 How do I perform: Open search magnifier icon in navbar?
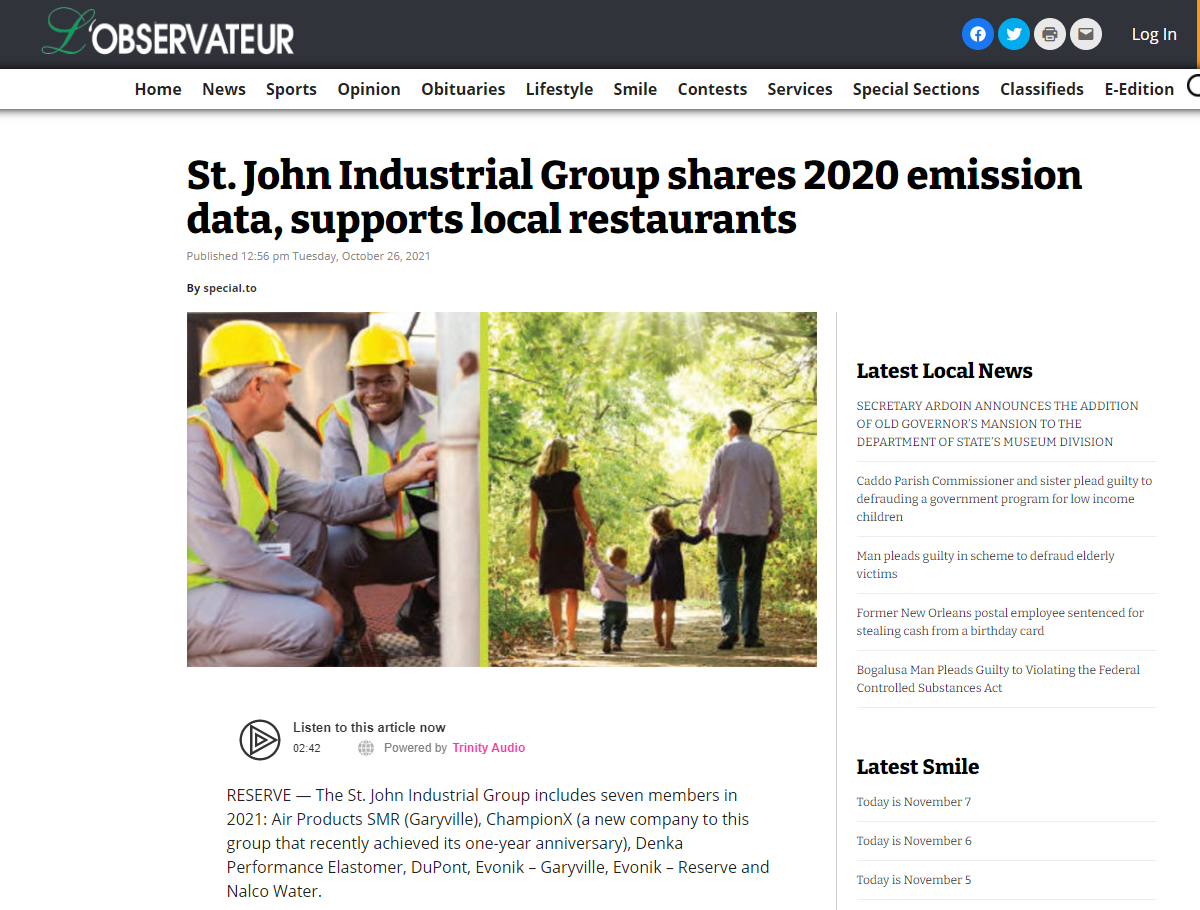click(1194, 86)
